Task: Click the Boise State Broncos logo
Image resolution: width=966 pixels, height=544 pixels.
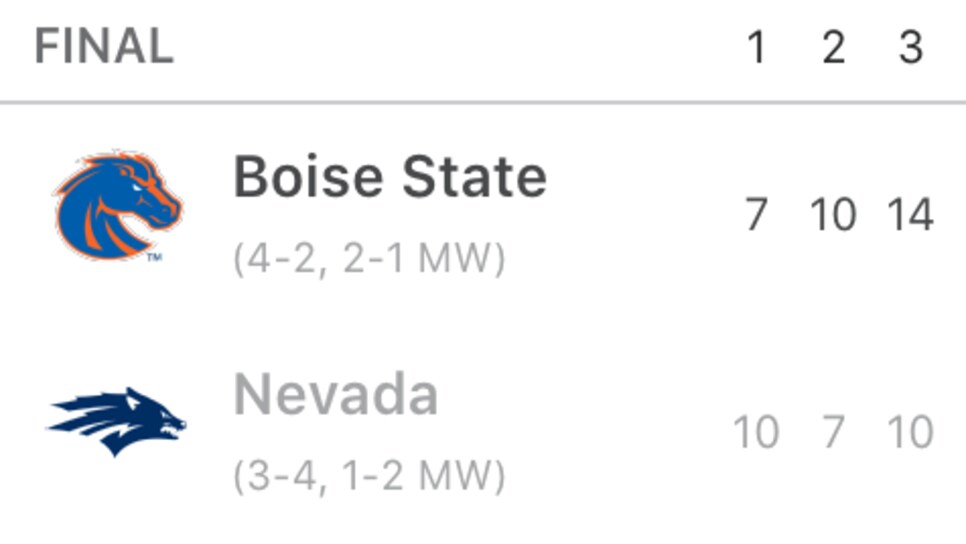Action: 118,205
